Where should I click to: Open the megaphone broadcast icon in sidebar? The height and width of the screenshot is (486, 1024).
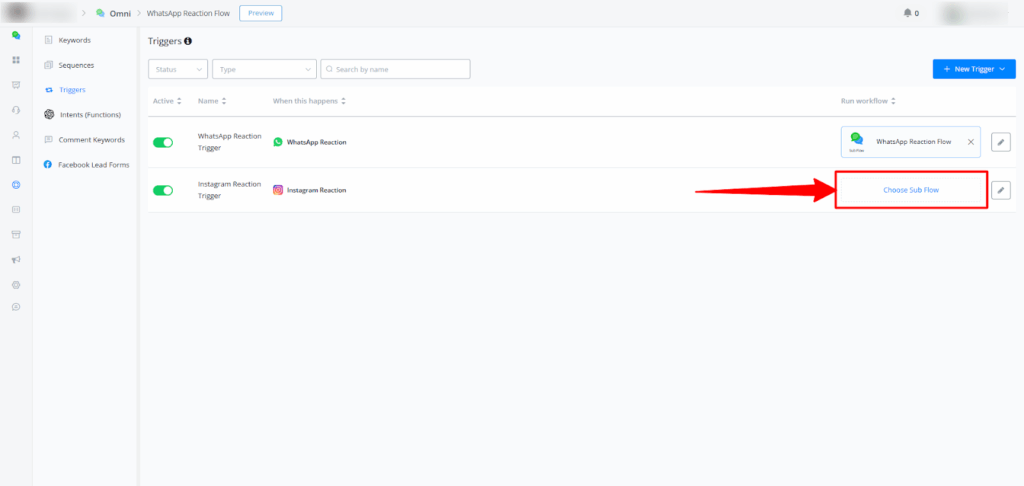coord(16,260)
